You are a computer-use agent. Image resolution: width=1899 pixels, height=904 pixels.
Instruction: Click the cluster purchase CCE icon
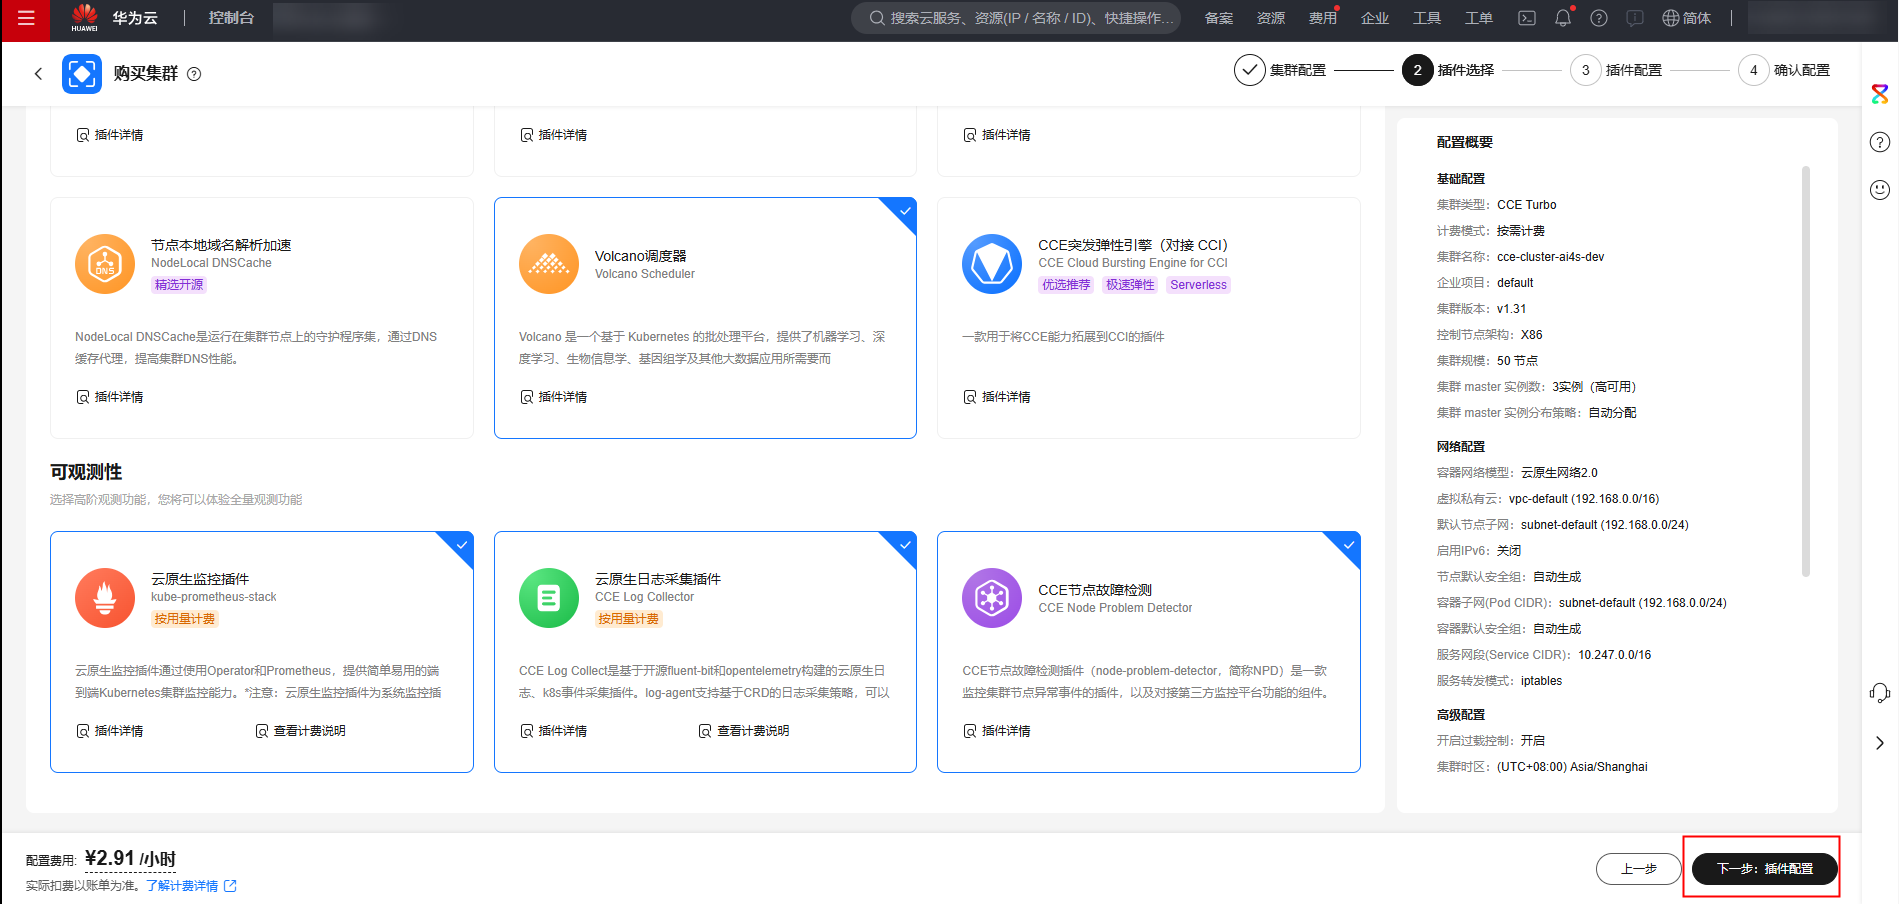[x=82, y=73]
